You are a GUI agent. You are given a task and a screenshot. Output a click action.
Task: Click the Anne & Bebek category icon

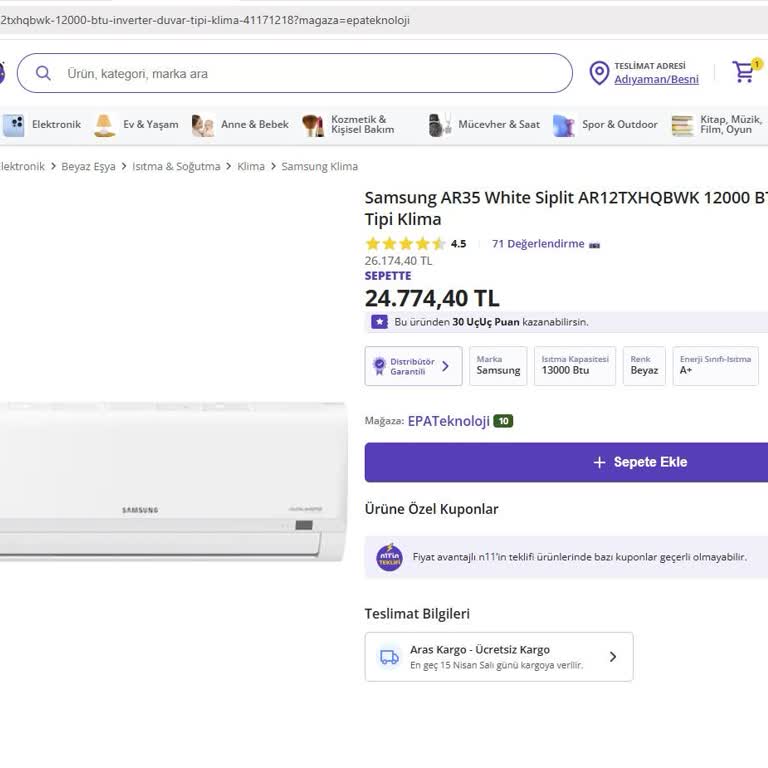coord(203,125)
